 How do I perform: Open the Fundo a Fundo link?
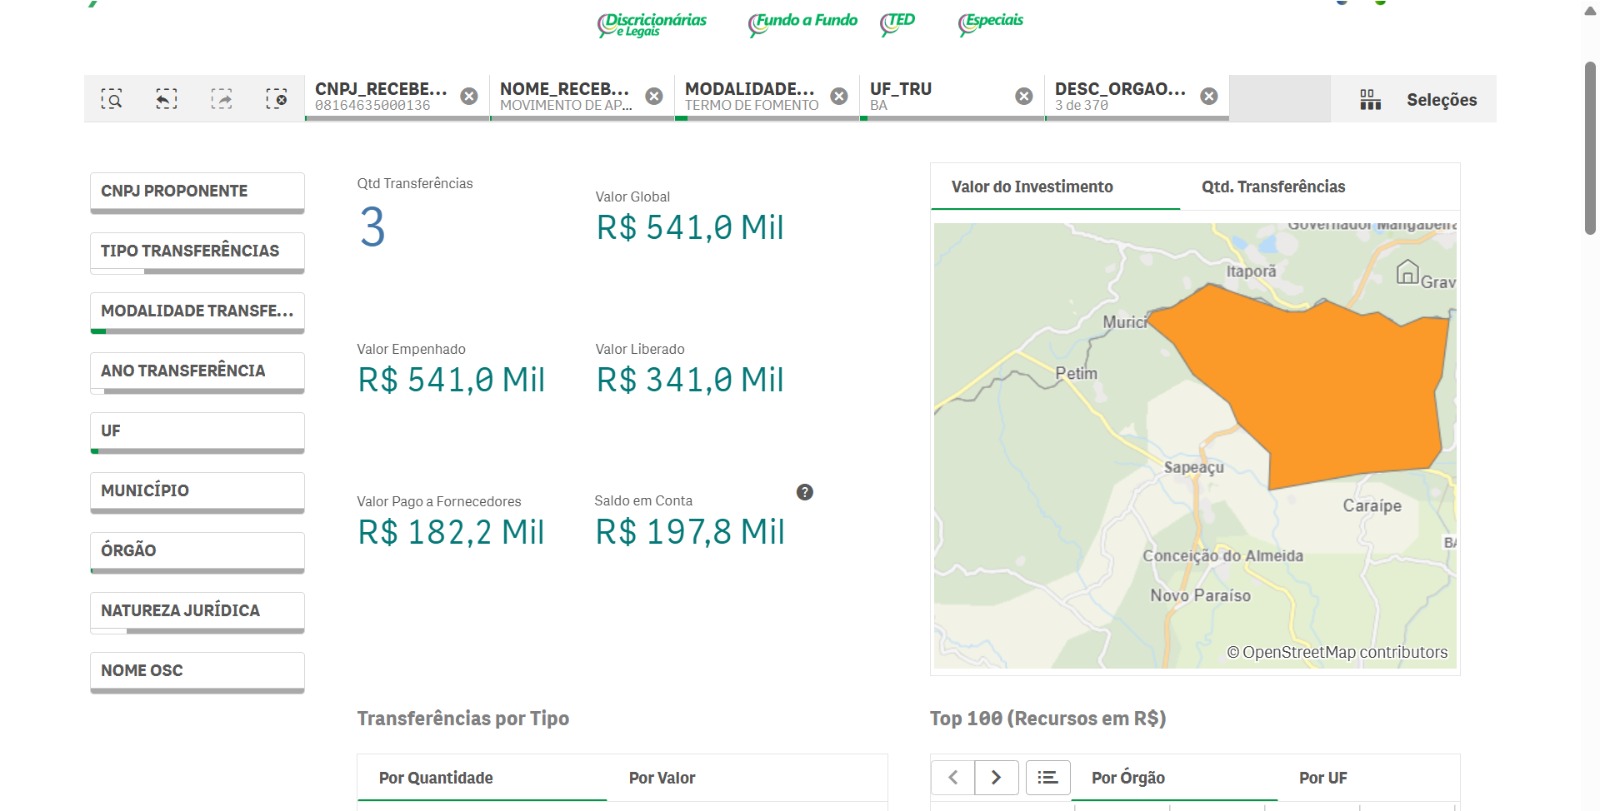804,22
